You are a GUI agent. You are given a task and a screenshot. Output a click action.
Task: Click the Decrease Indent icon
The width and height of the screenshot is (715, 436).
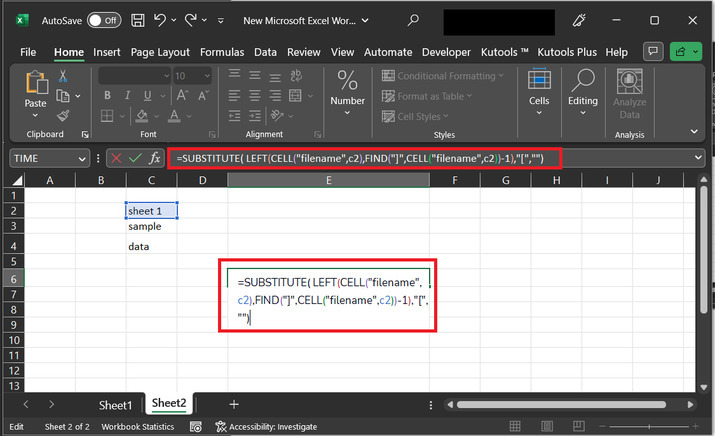pos(234,116)
